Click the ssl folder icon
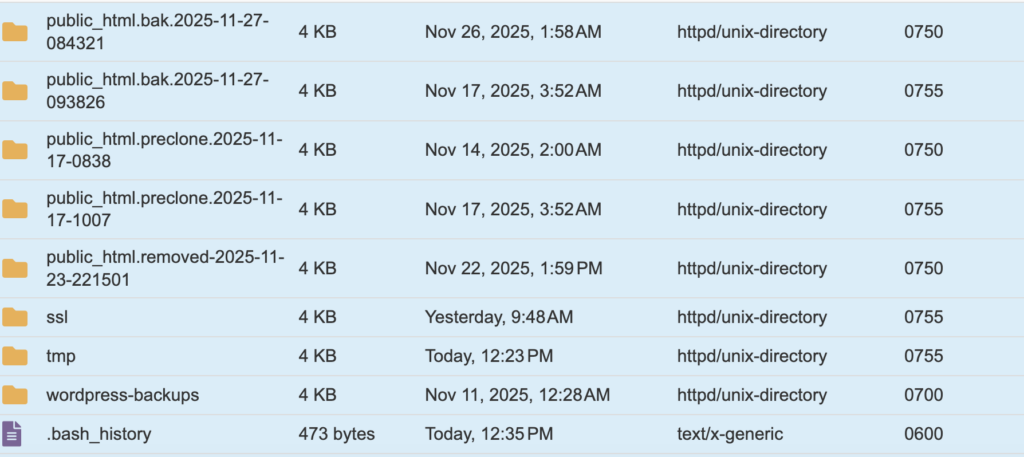Image resolution: width=1024 pixels, height=457 pixels. coord(15,317)
